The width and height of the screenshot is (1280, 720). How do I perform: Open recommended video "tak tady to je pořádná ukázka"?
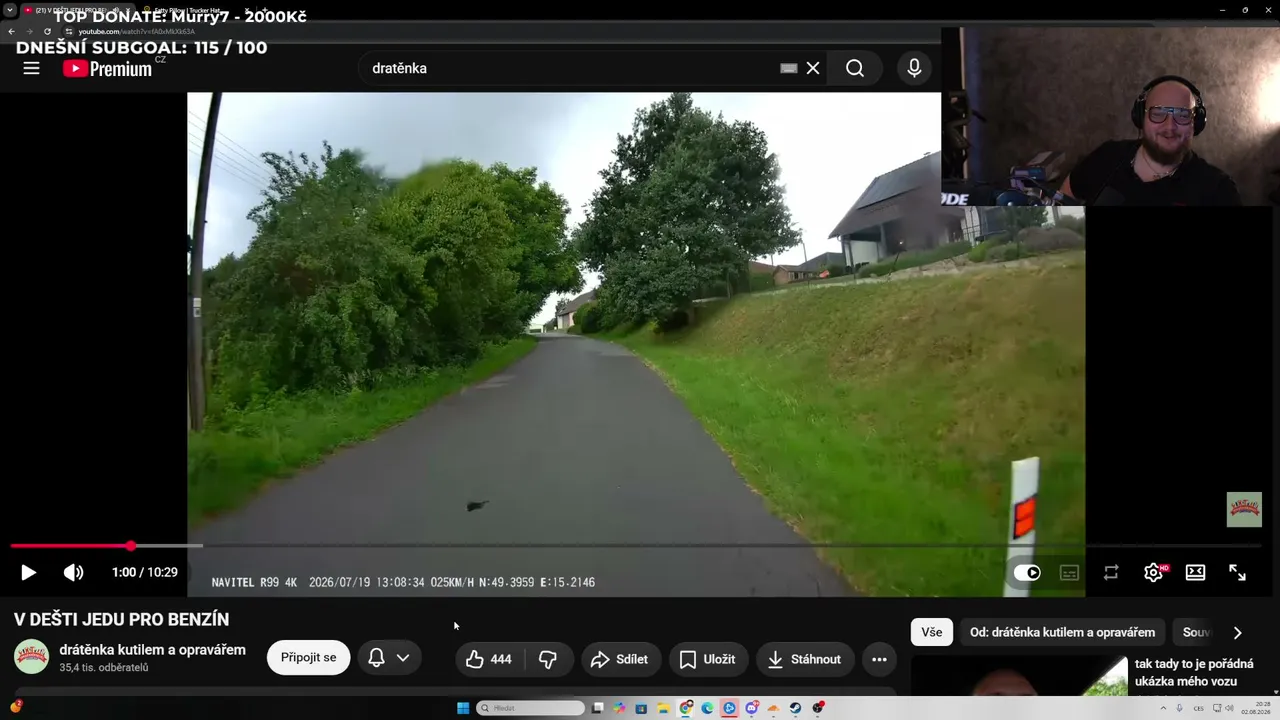click(x=1195, y=672)
